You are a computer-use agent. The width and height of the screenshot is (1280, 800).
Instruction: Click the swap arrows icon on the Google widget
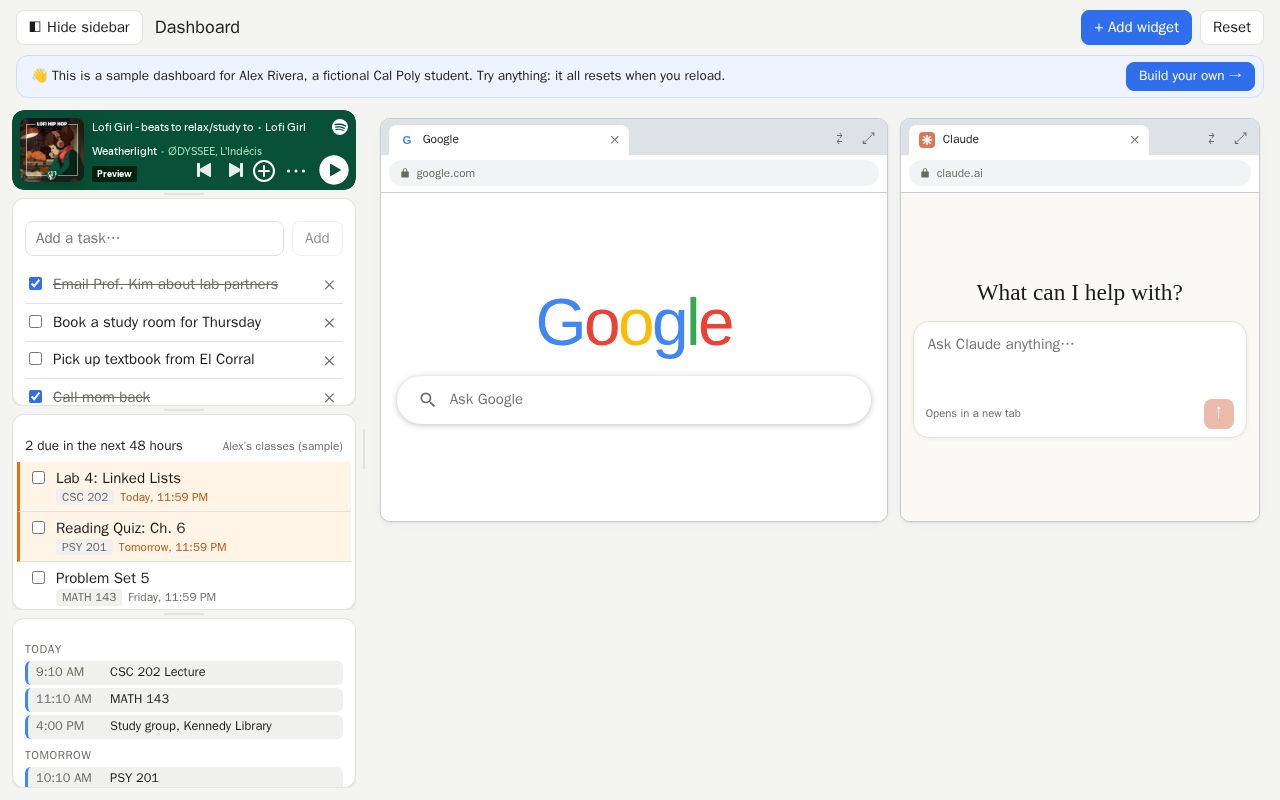click(839, 139)
